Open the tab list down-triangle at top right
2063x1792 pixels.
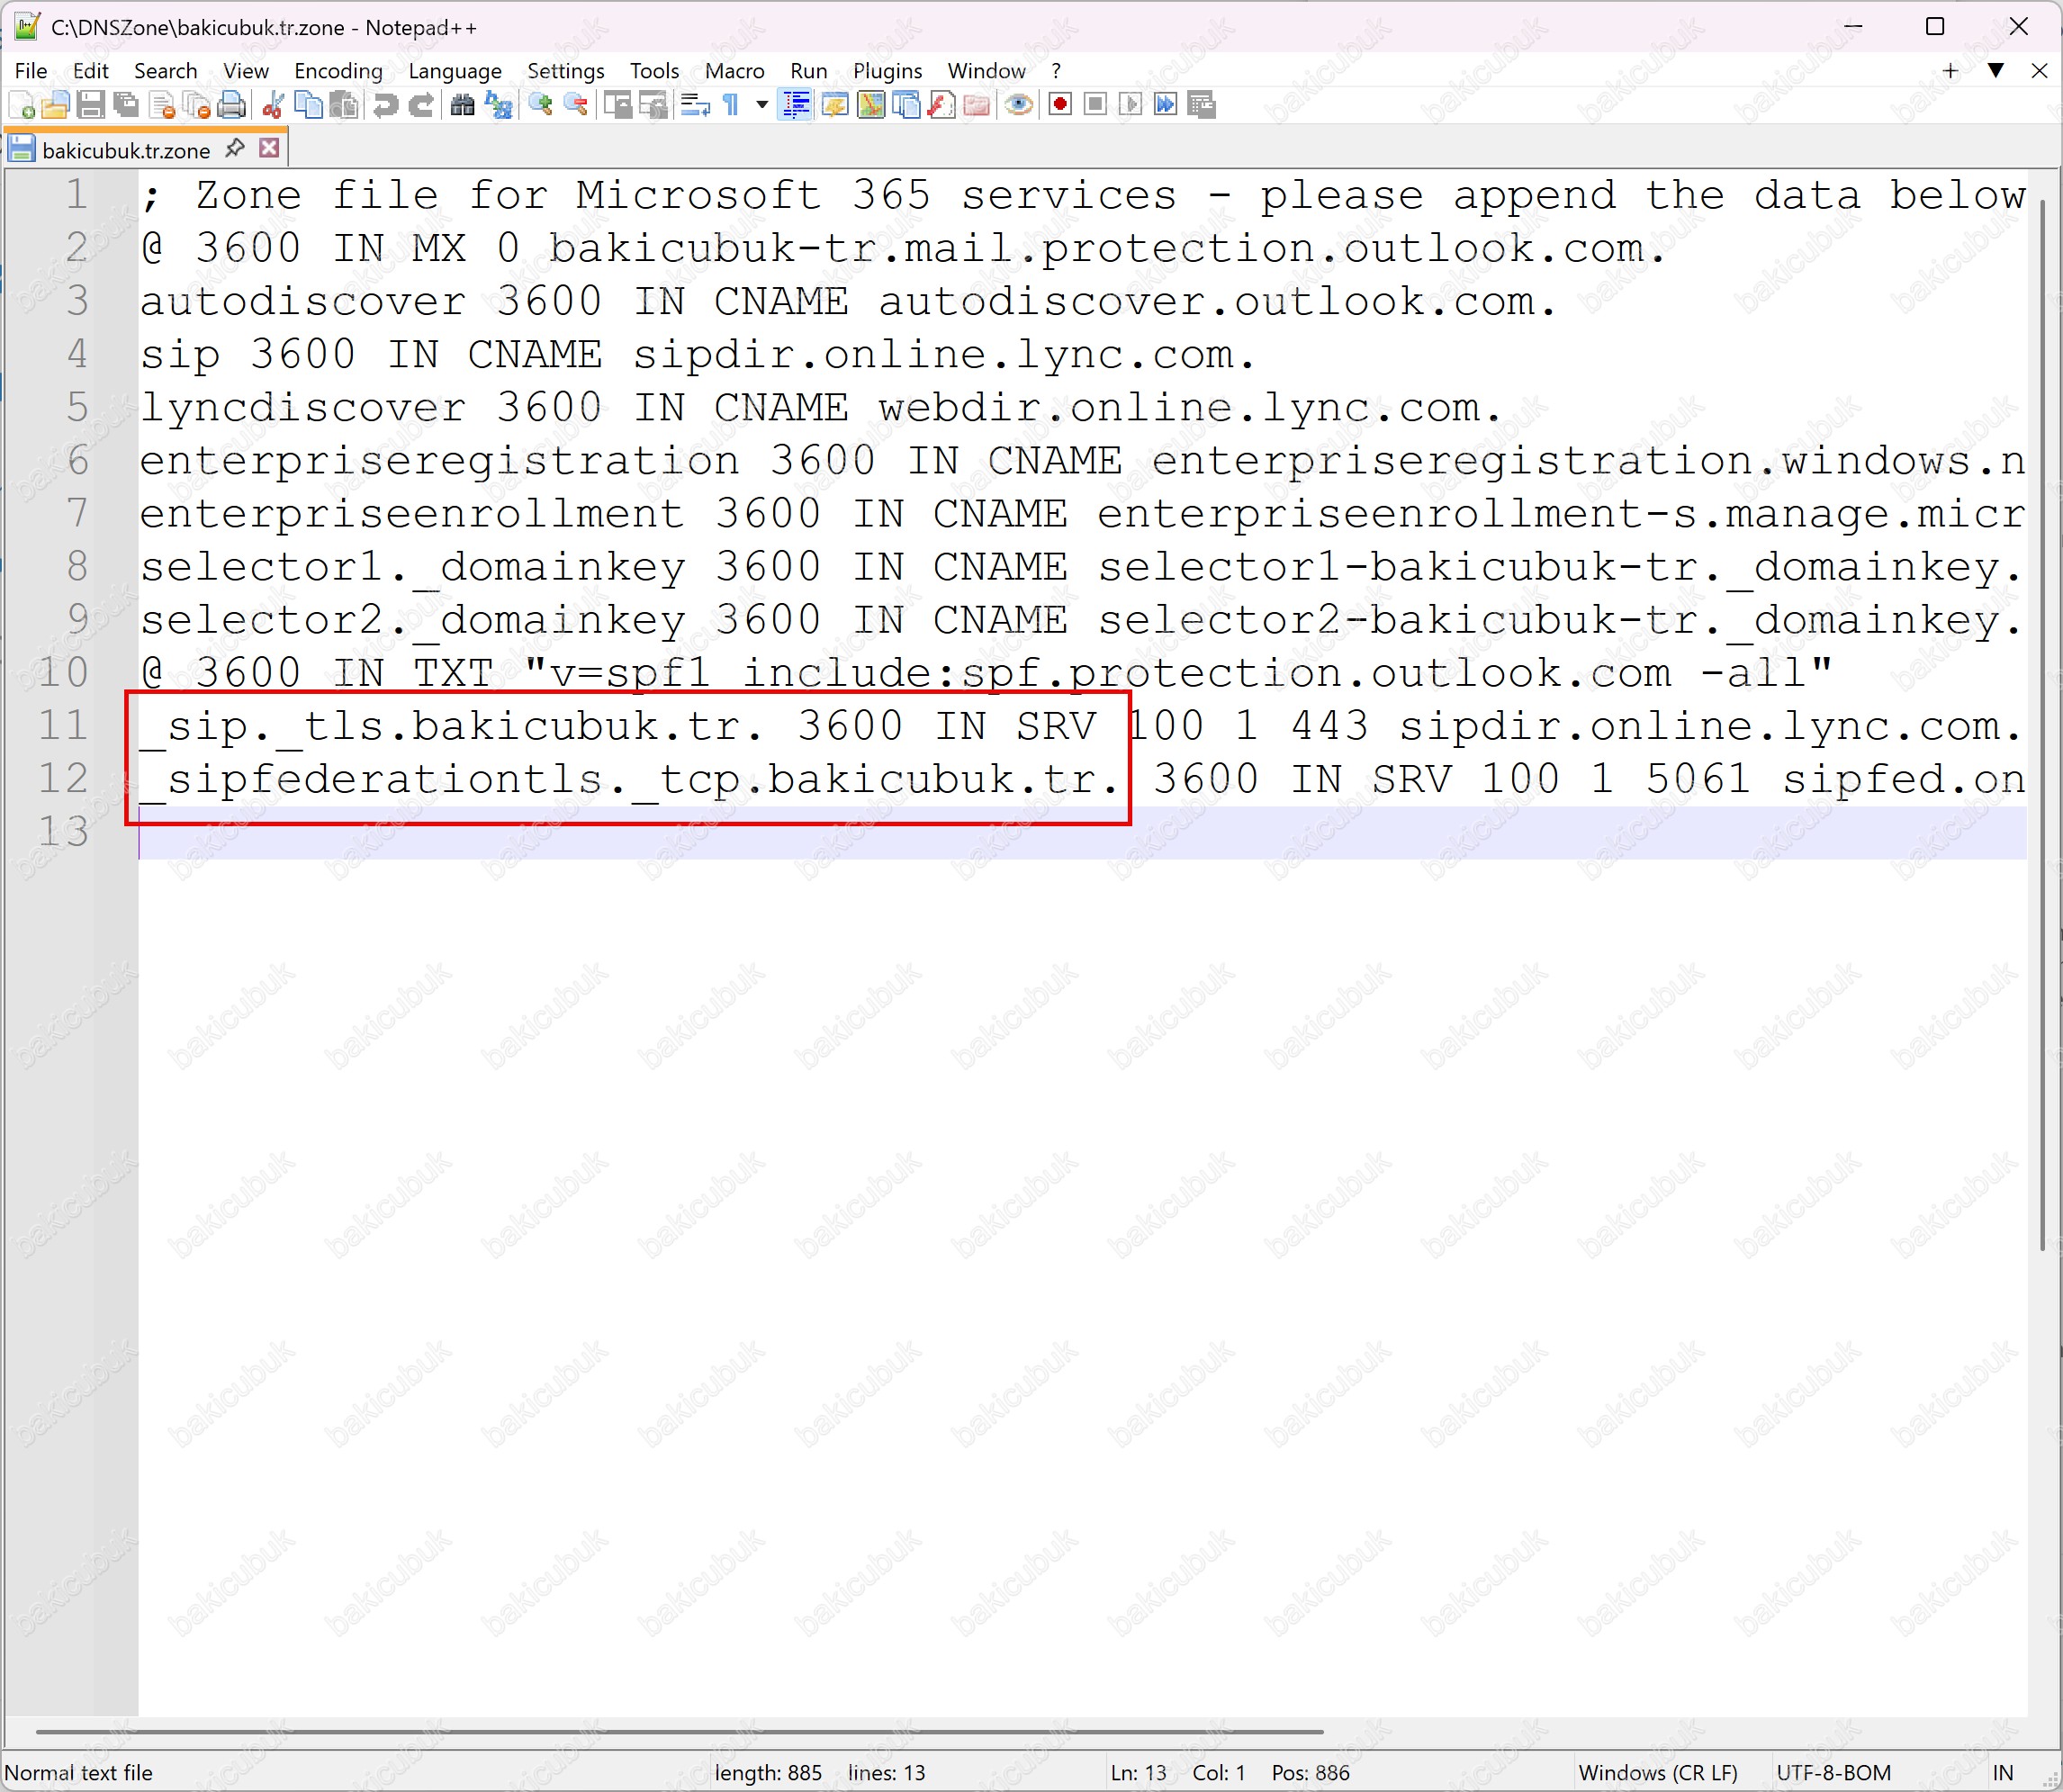point(1995,70)
